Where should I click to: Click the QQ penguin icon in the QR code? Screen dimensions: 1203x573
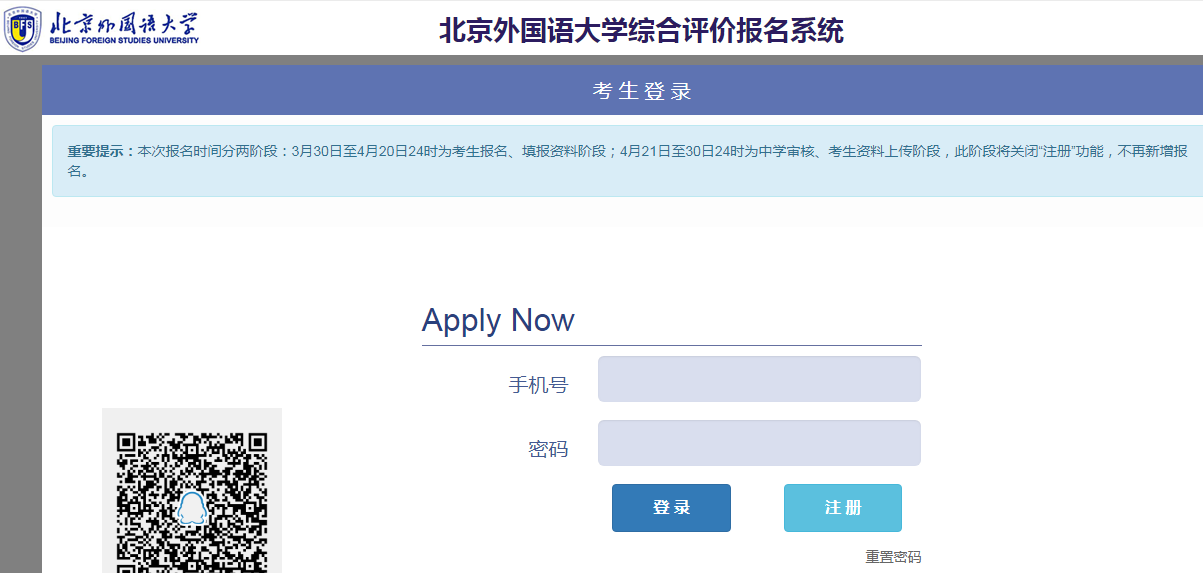(x=191, y=508)
